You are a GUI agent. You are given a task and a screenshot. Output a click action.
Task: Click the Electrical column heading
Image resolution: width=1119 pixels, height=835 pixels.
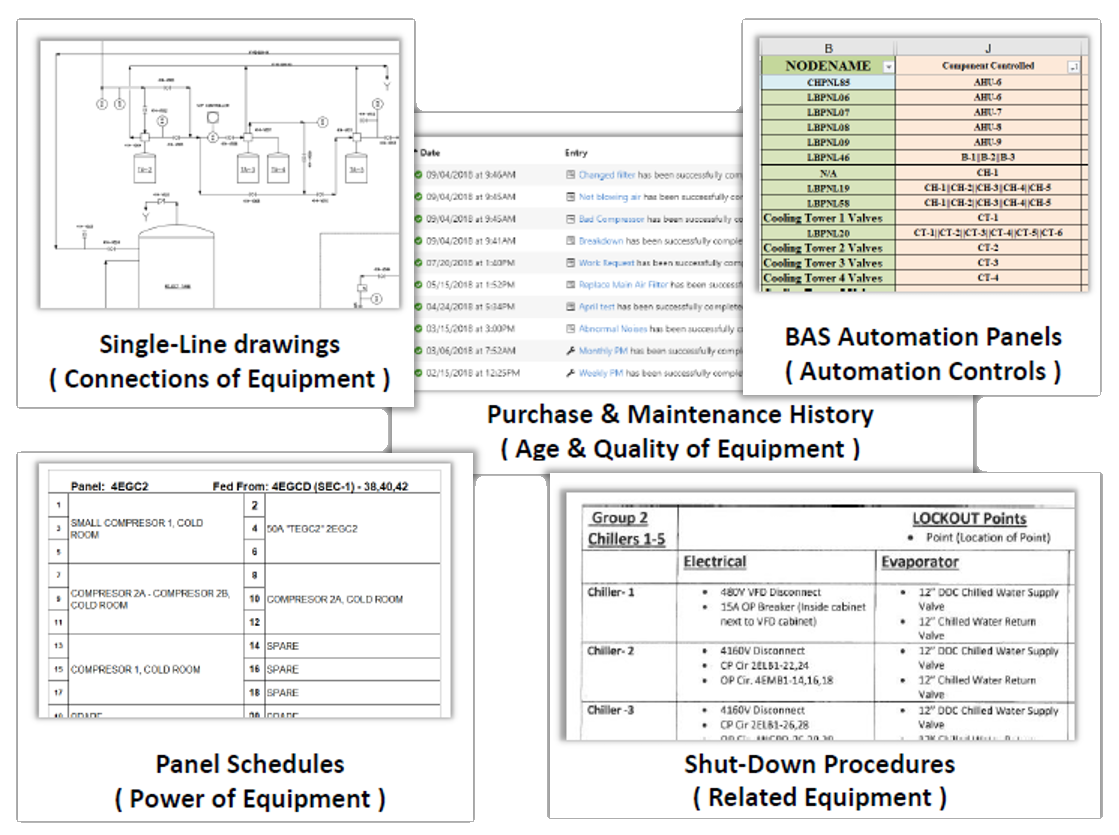(x=714, y=562)
